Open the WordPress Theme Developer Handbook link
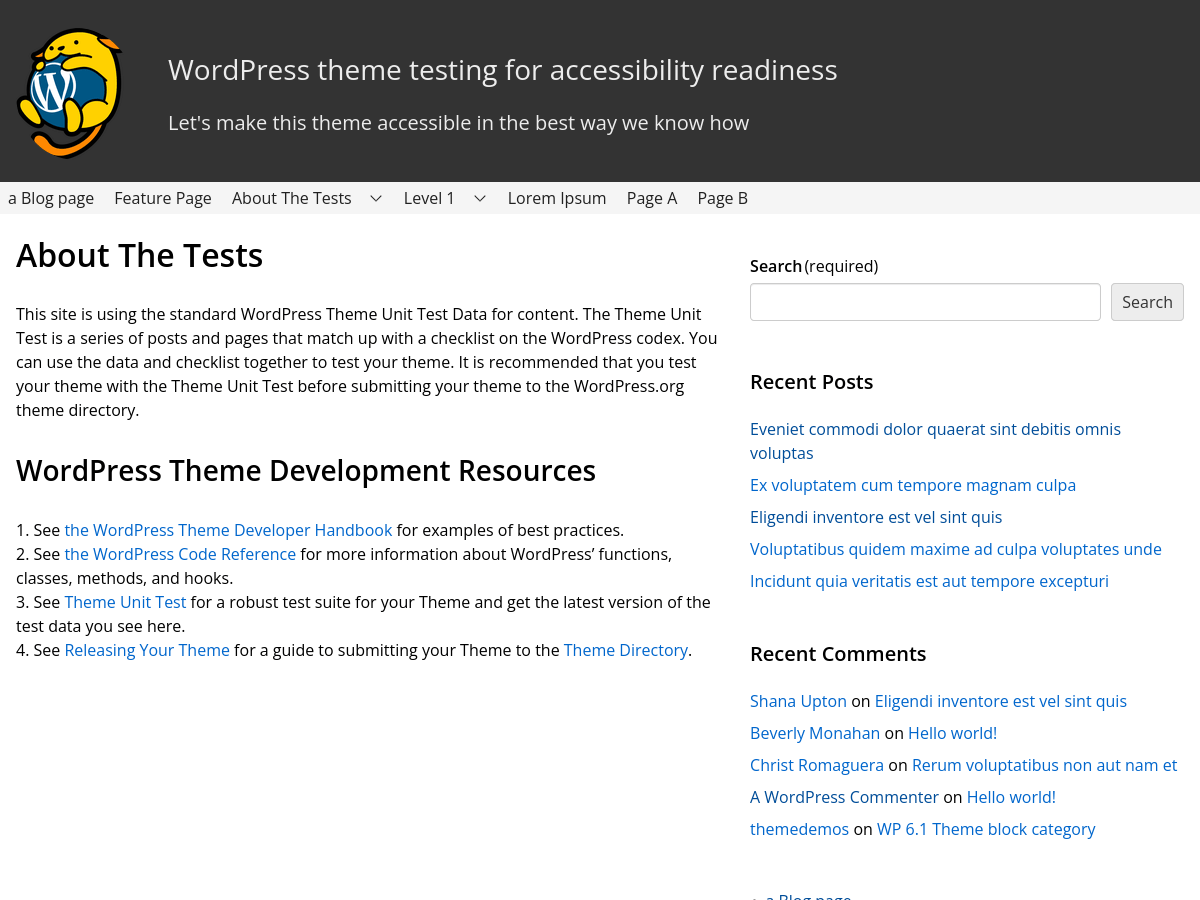Image resolution: width=1200 pixels, height=900 pixels. pyautogui.click(x=228, y=530)
